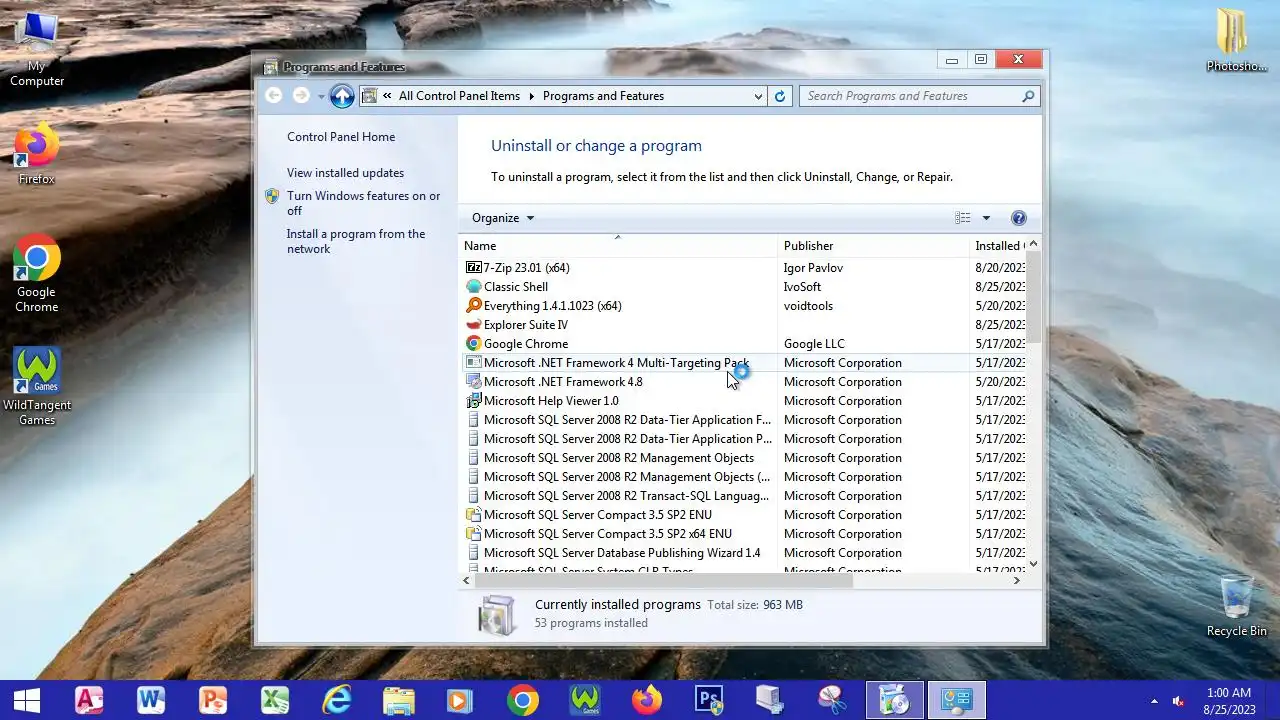
Task: Sort the list by the Publisher column header
Action: [x=873, y=246]
